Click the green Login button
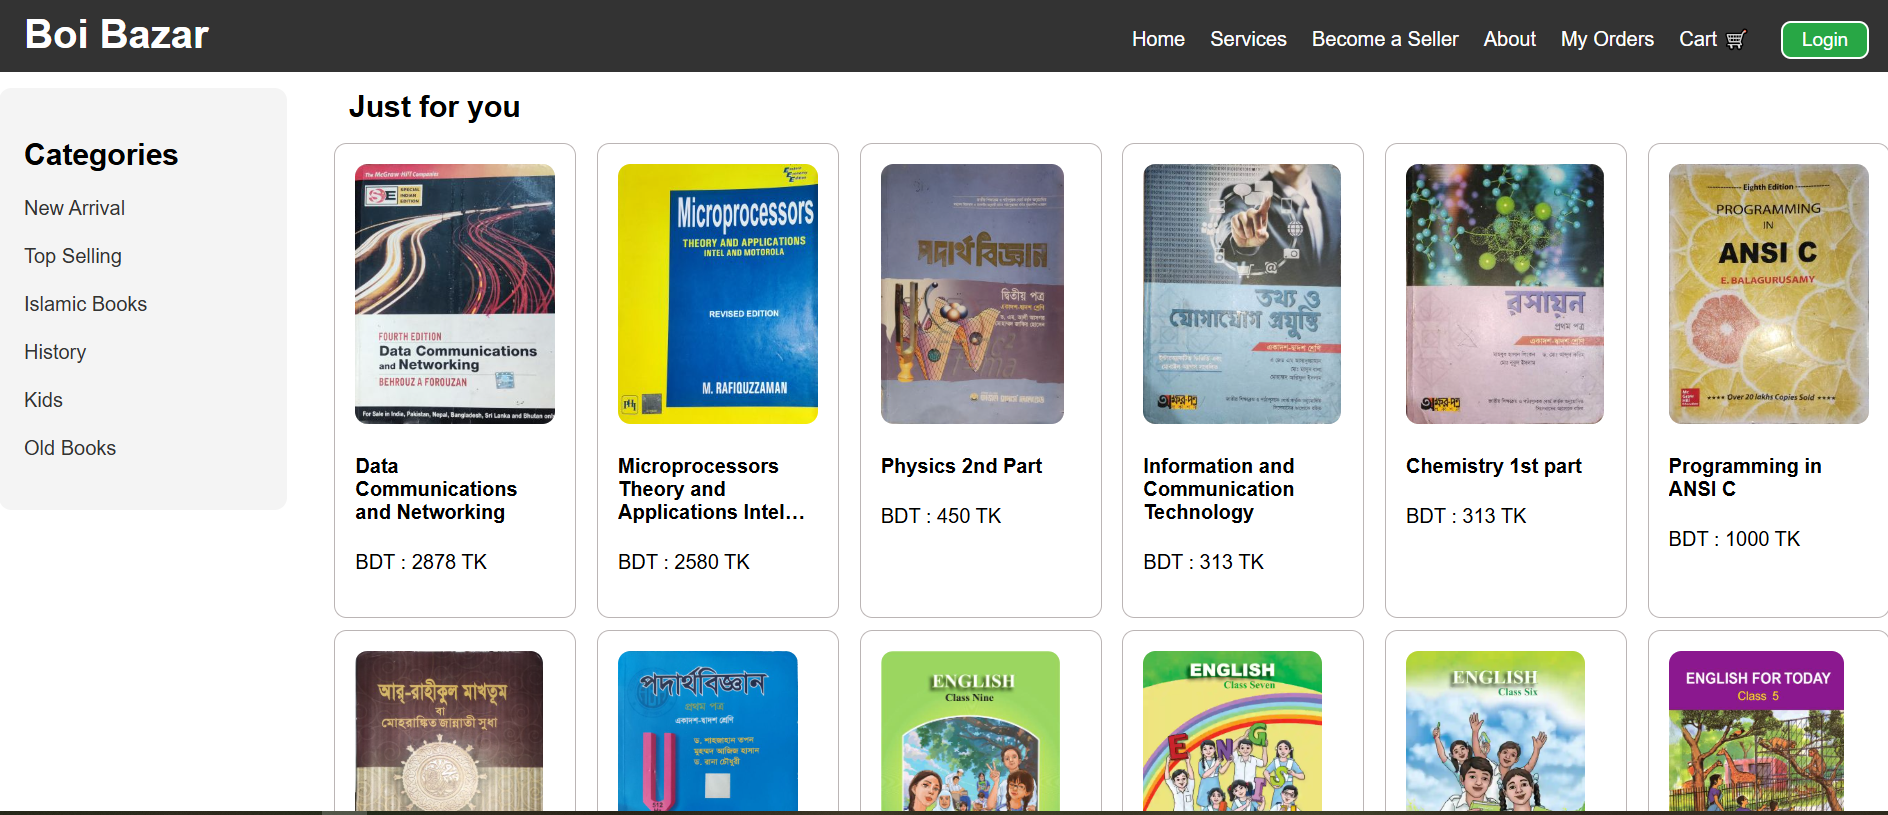This screenshot has width=1888, height=815. [x=1824, y=40]
